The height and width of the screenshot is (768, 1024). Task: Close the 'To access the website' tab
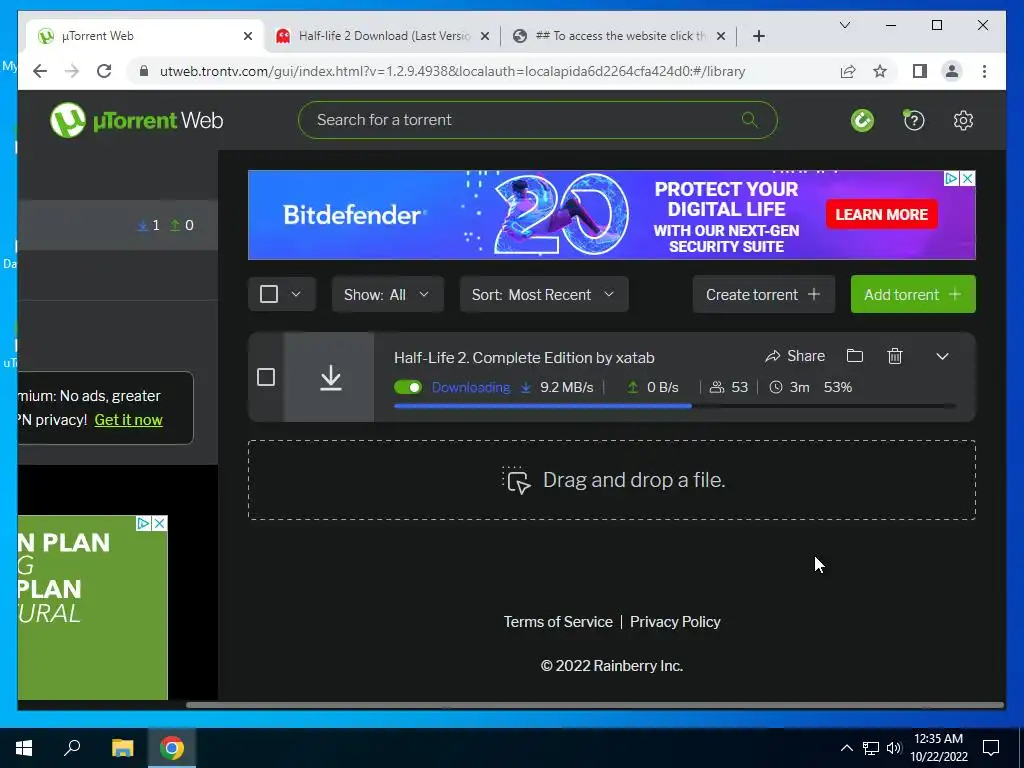pyautogui.click(x=721, y=36)
